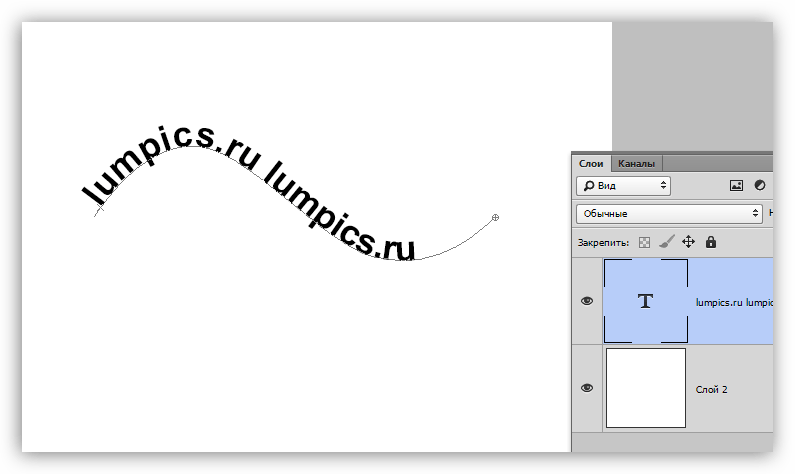
Task: Select the Слой 2 layer name
Action: [711, 388]
